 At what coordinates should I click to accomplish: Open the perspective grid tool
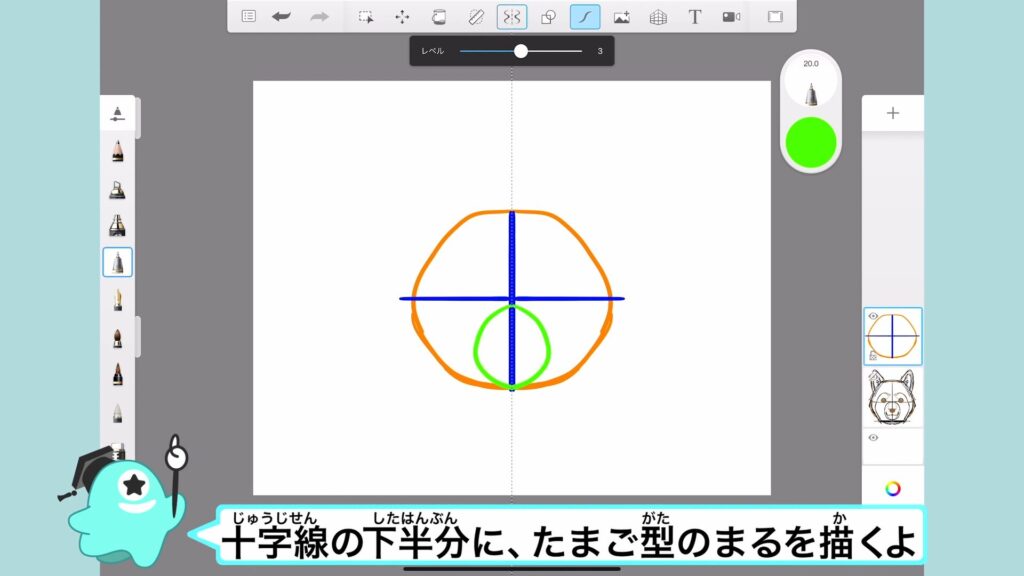658,17
